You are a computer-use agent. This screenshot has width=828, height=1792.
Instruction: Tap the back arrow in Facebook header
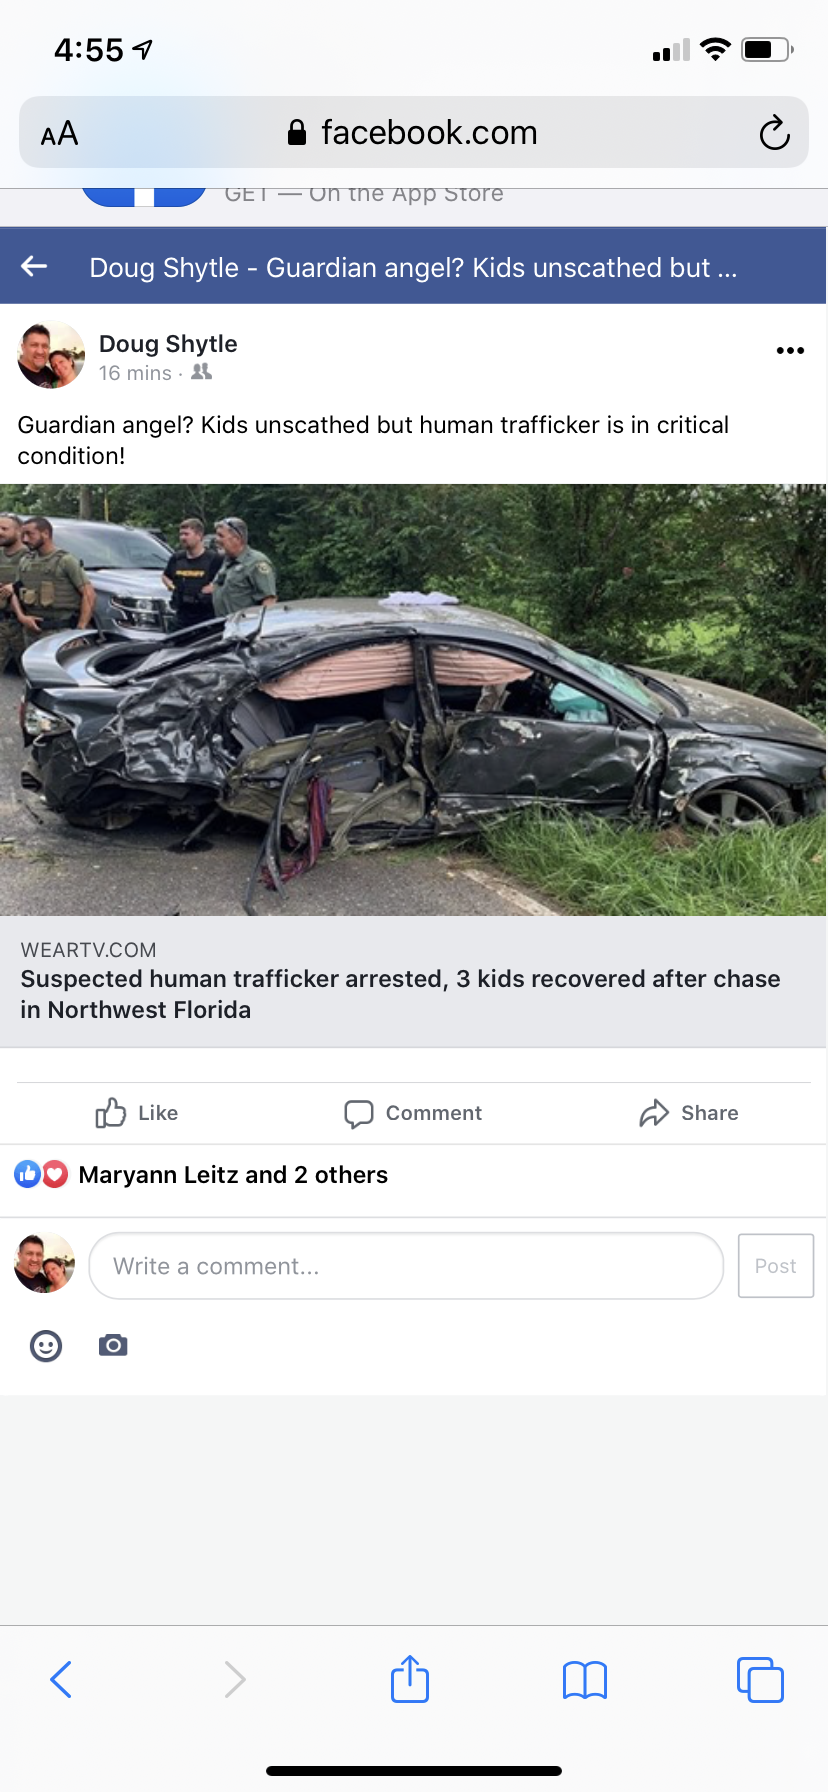[35, 266]
